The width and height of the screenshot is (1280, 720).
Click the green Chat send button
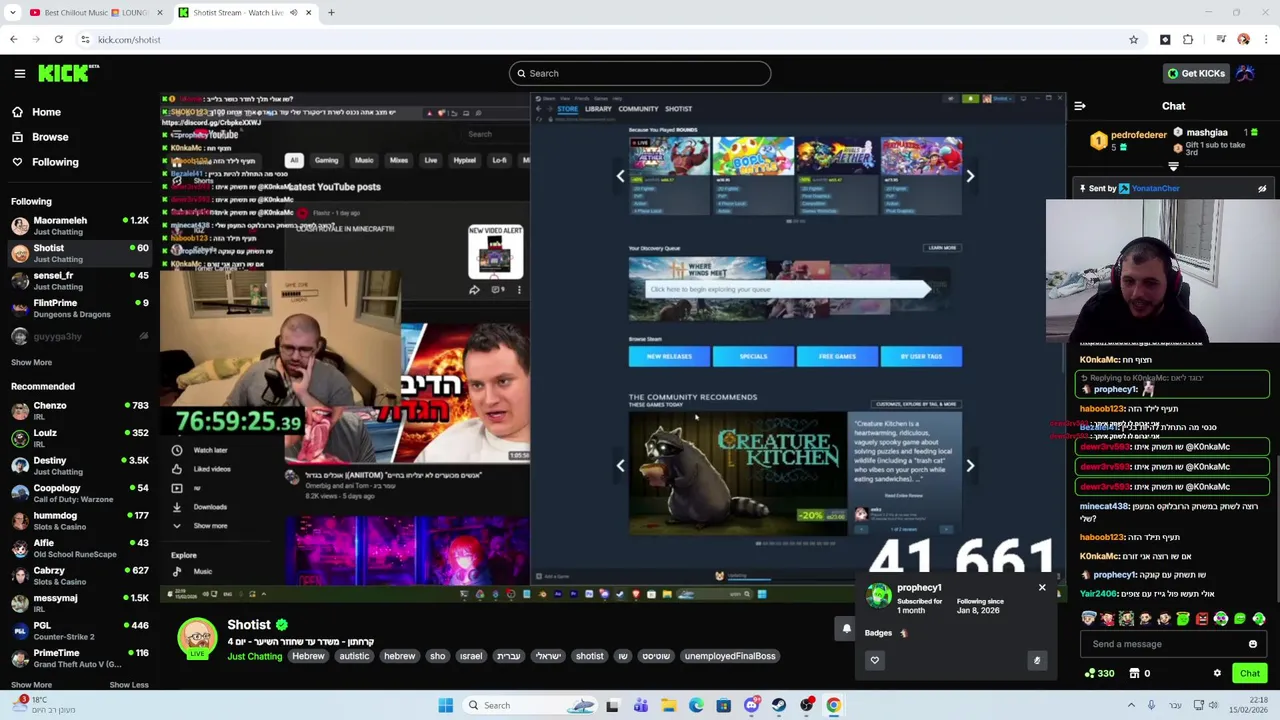click(1250, 674)
